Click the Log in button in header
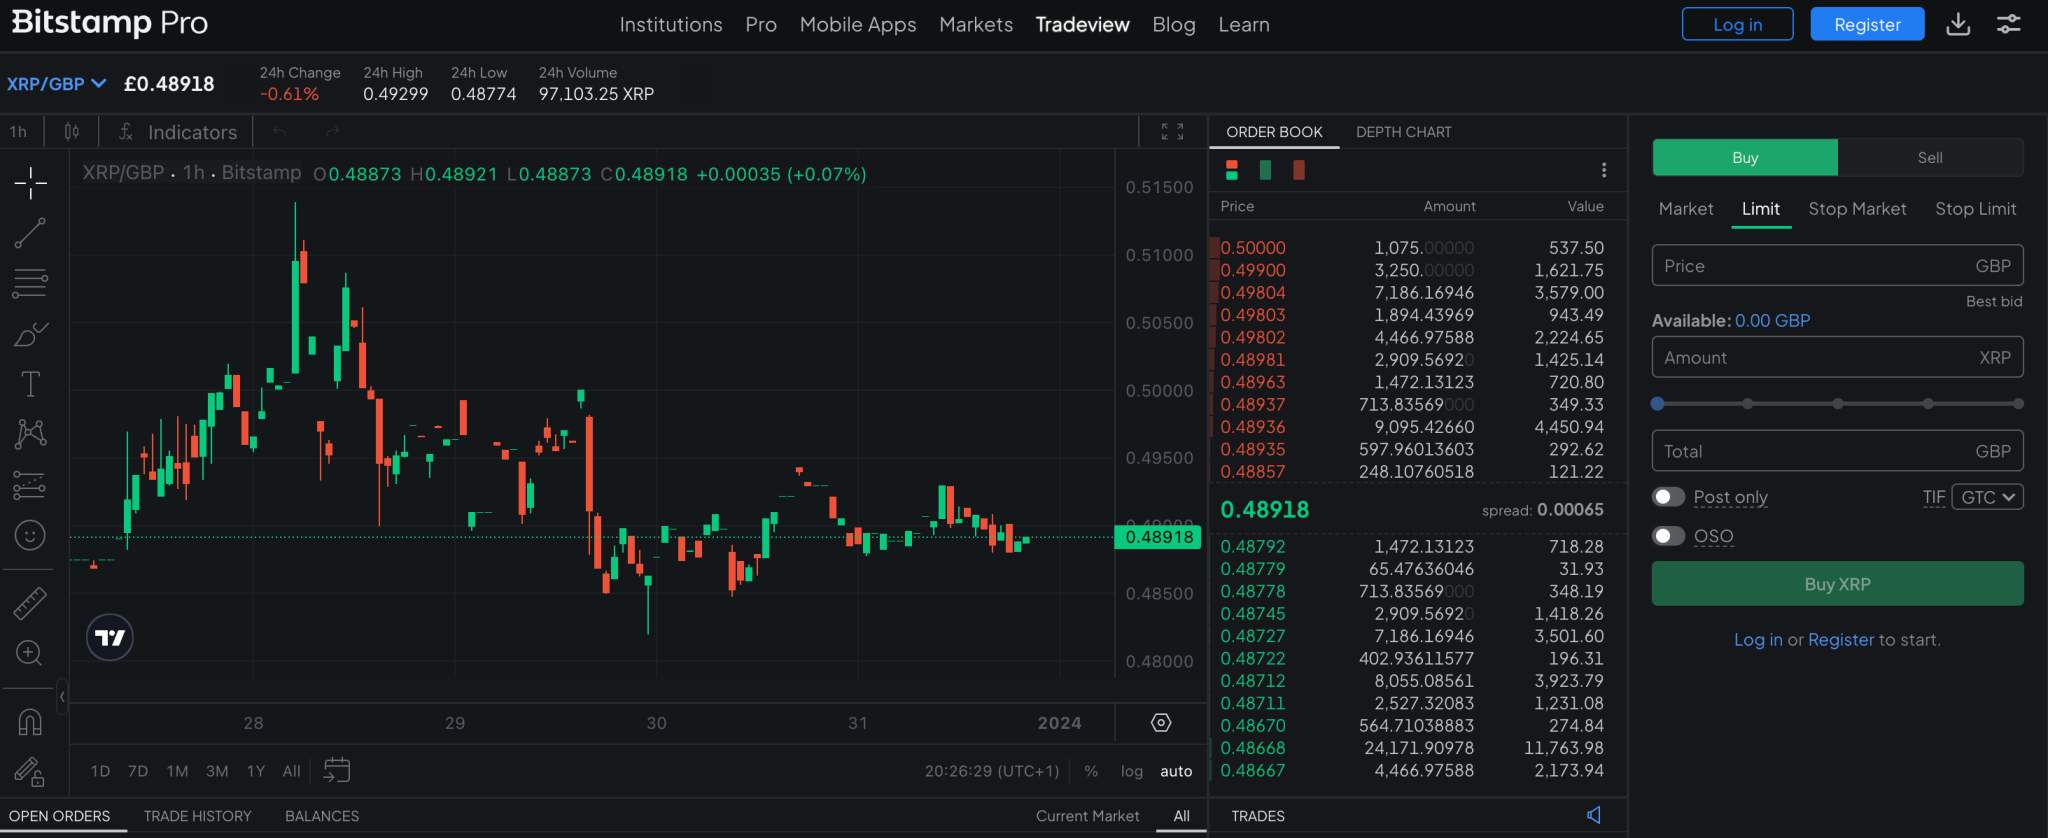Viewport: 2048px width, 838px height. point(1738,25)
